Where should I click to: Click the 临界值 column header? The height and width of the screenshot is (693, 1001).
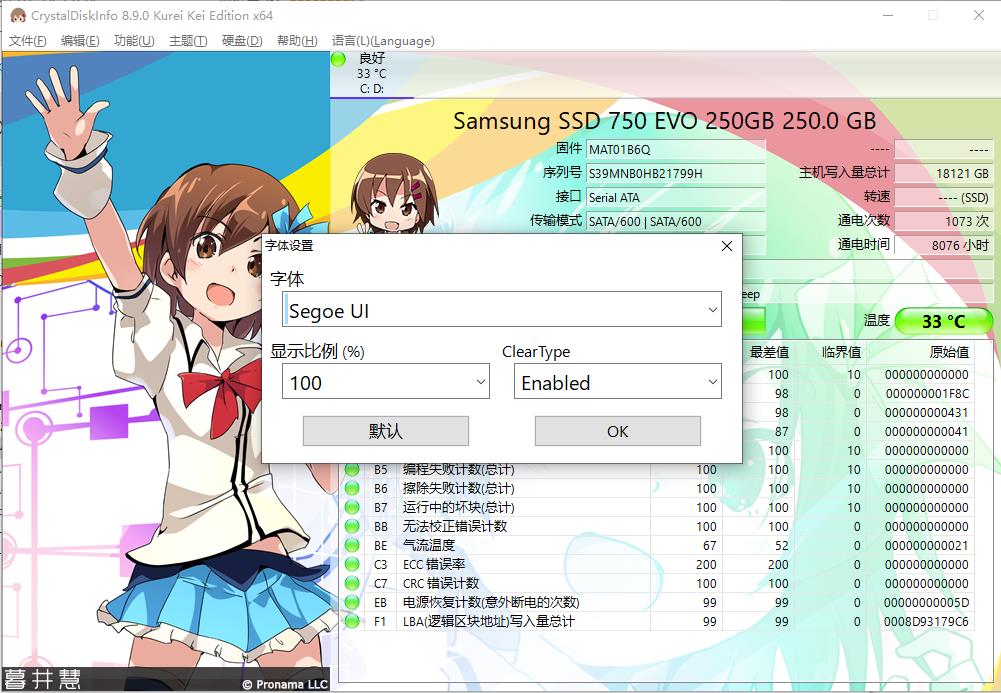(841, 352)
